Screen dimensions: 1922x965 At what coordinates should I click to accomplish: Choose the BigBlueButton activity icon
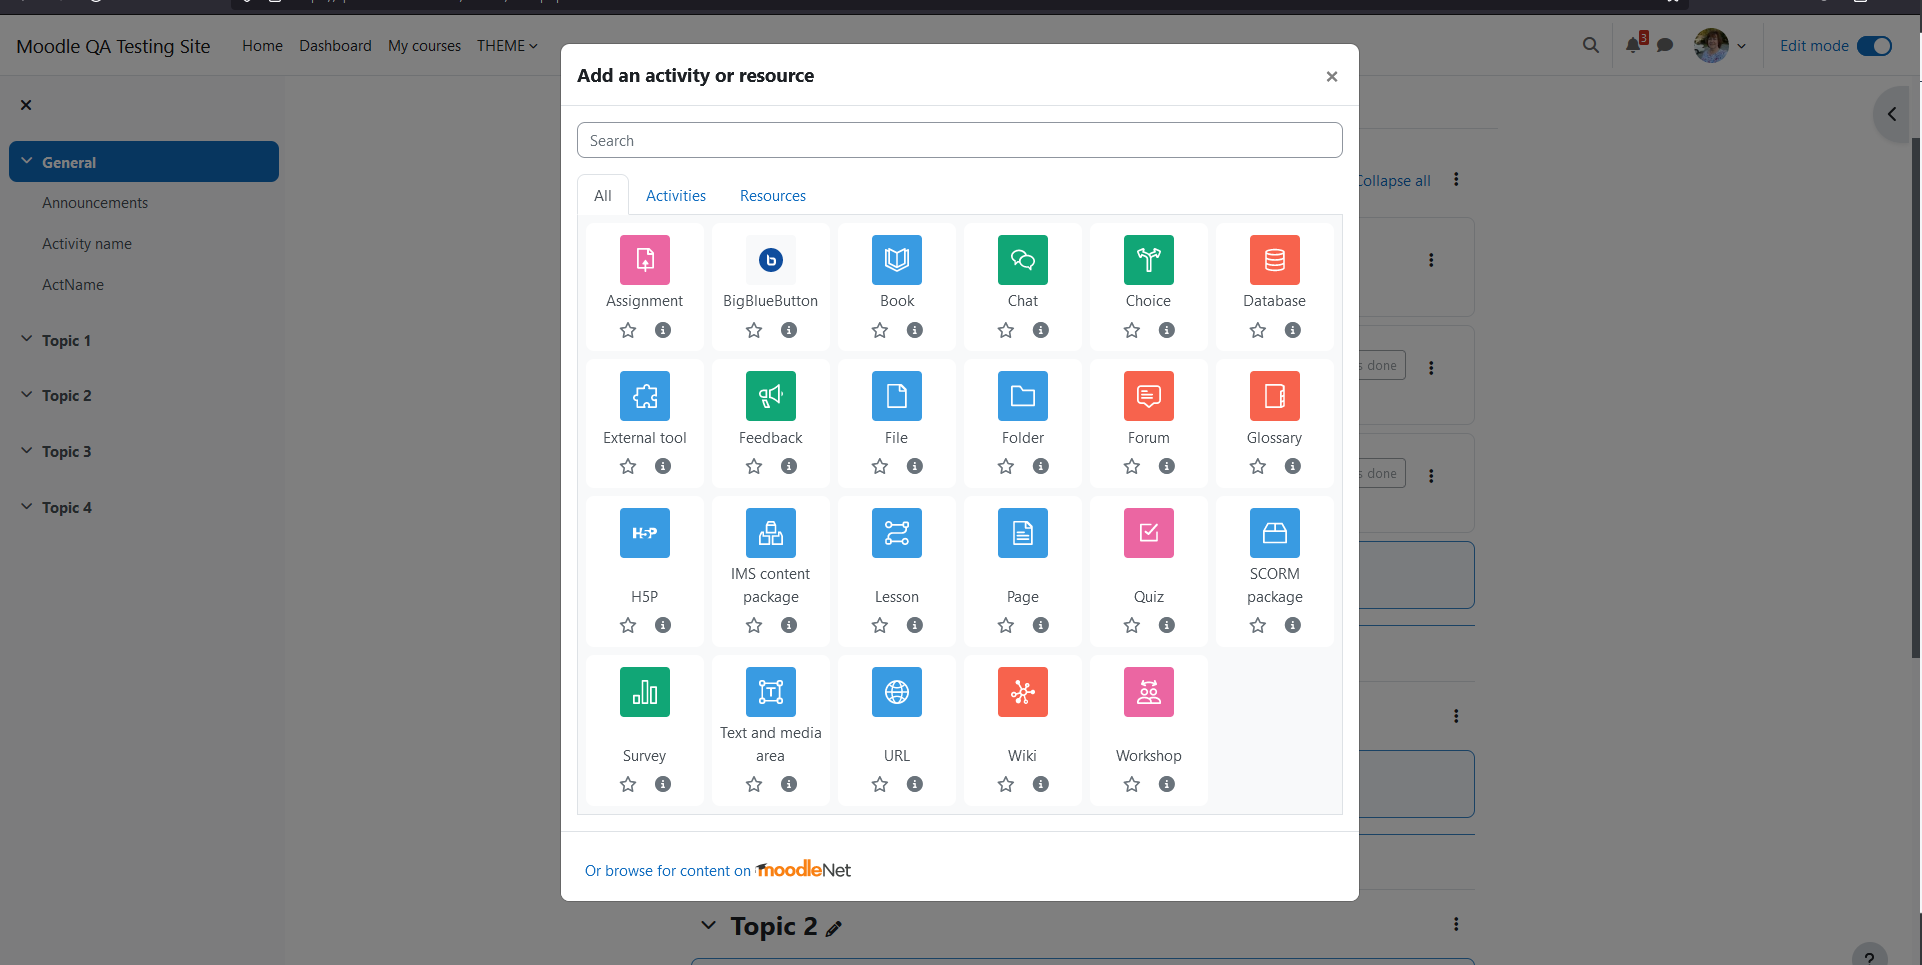[771, 260]
